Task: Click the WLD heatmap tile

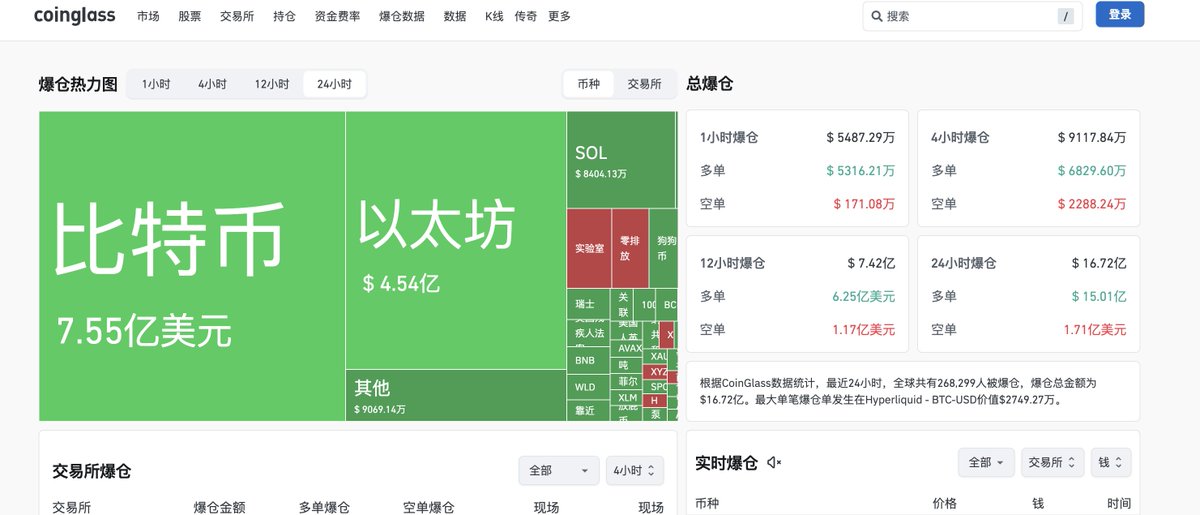Action: coord(586,386)
